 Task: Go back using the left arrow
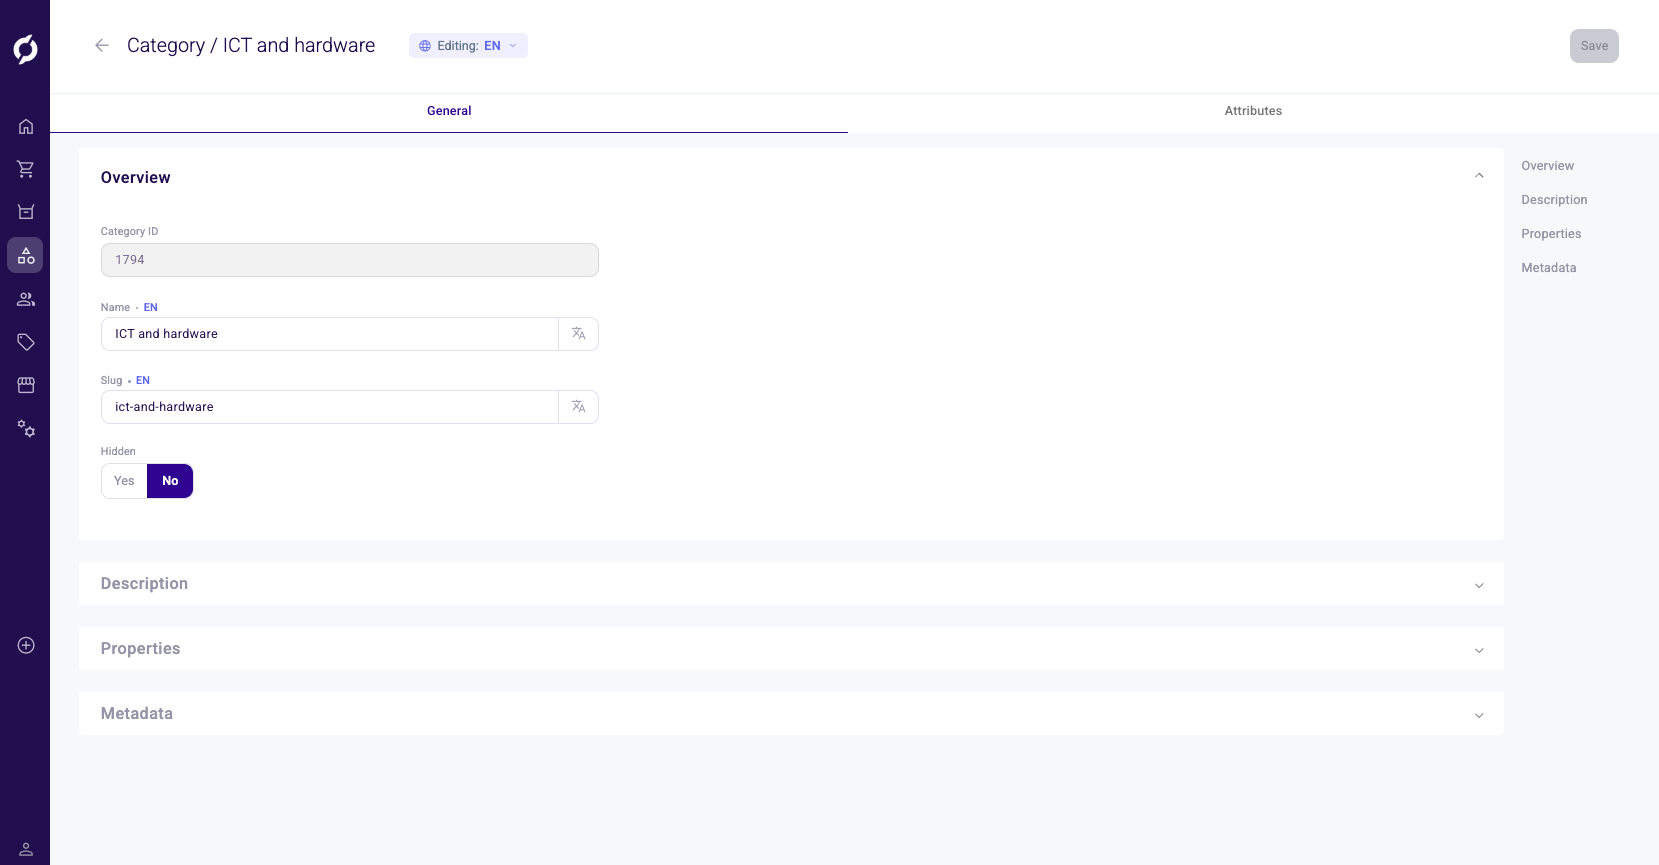click(x=101, y=45)
